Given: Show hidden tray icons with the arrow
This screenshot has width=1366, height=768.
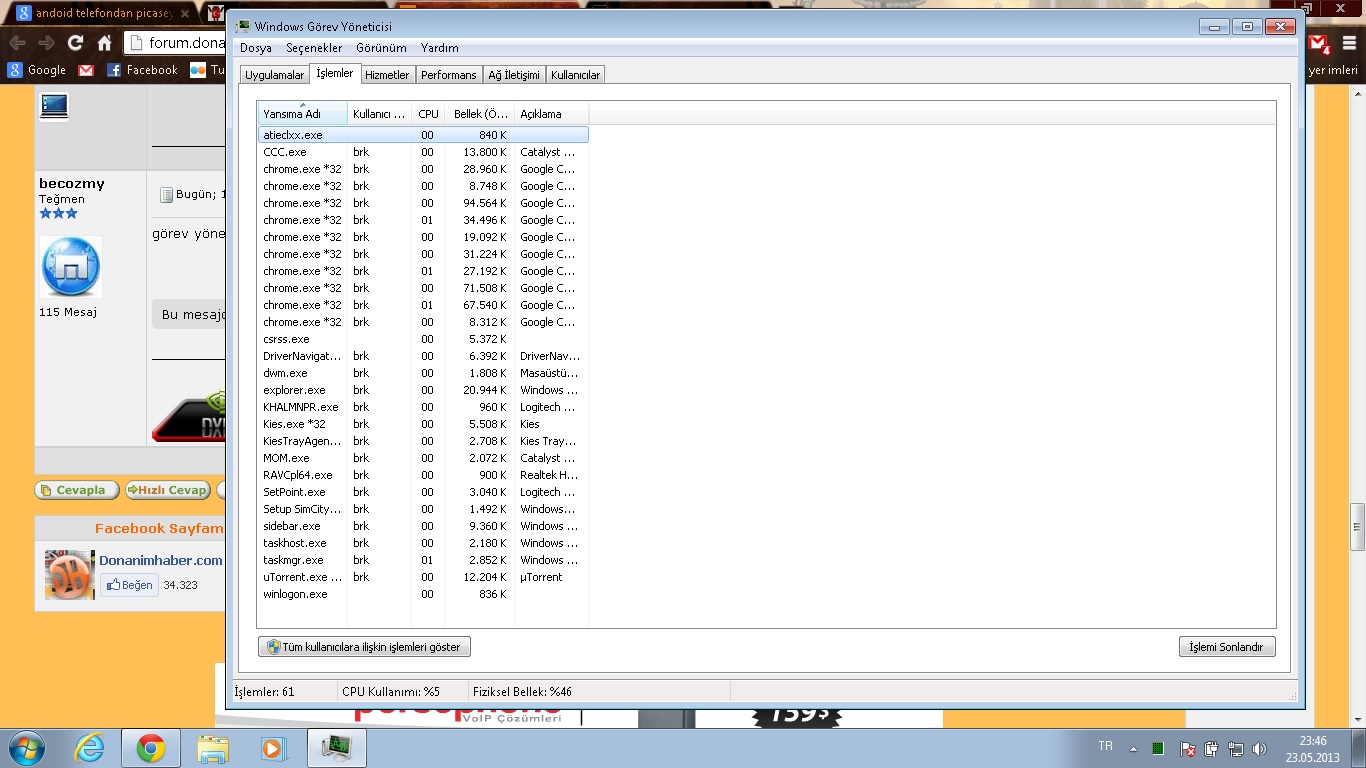Looking at the screenshot, I should pos(1133,748).
